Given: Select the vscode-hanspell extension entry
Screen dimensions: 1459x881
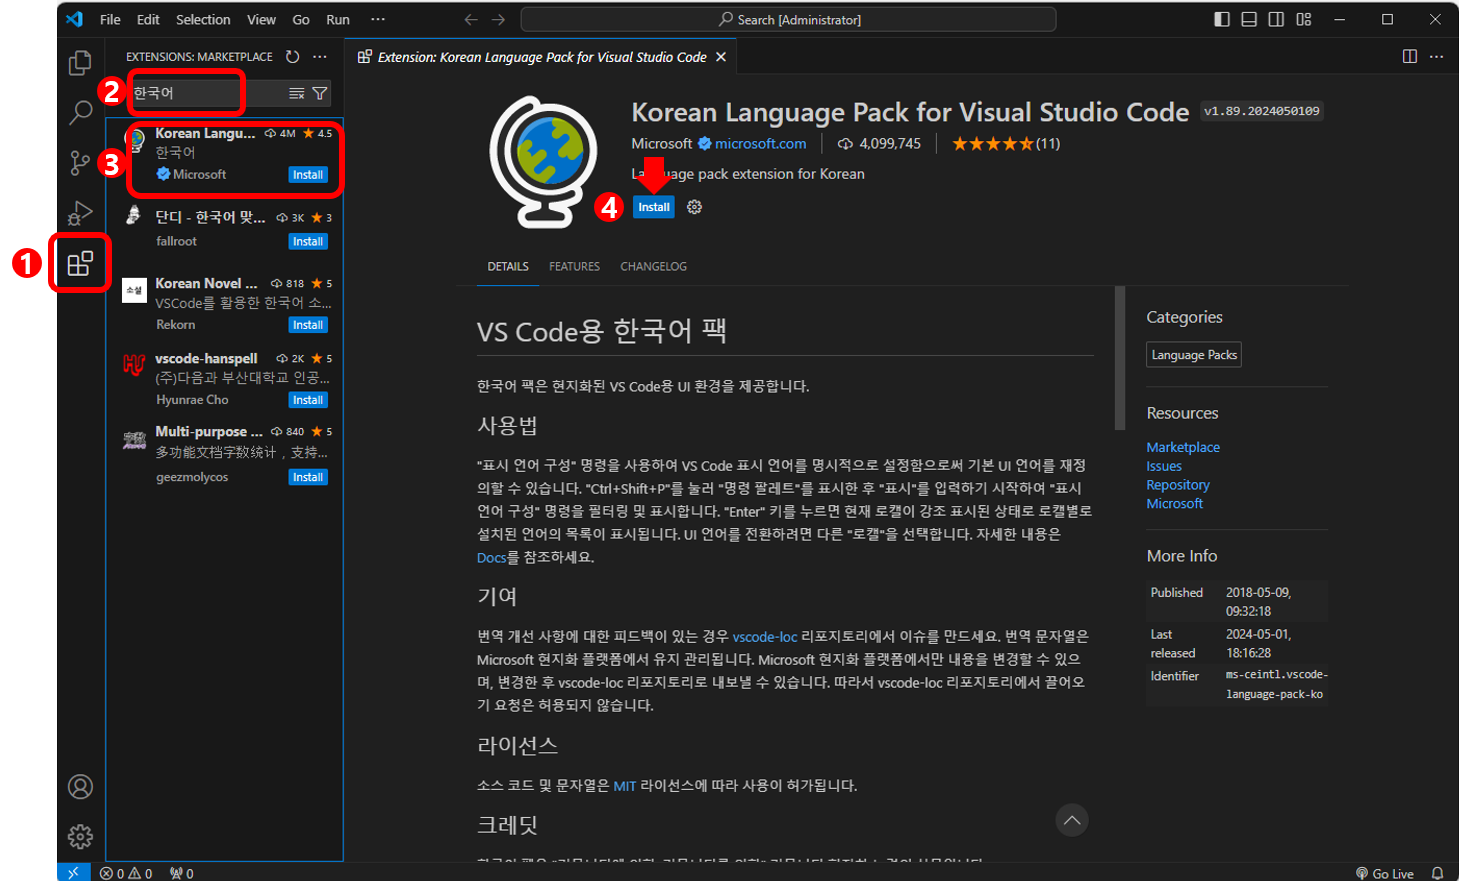Looking at the screenshot, I should coord(225,379).
